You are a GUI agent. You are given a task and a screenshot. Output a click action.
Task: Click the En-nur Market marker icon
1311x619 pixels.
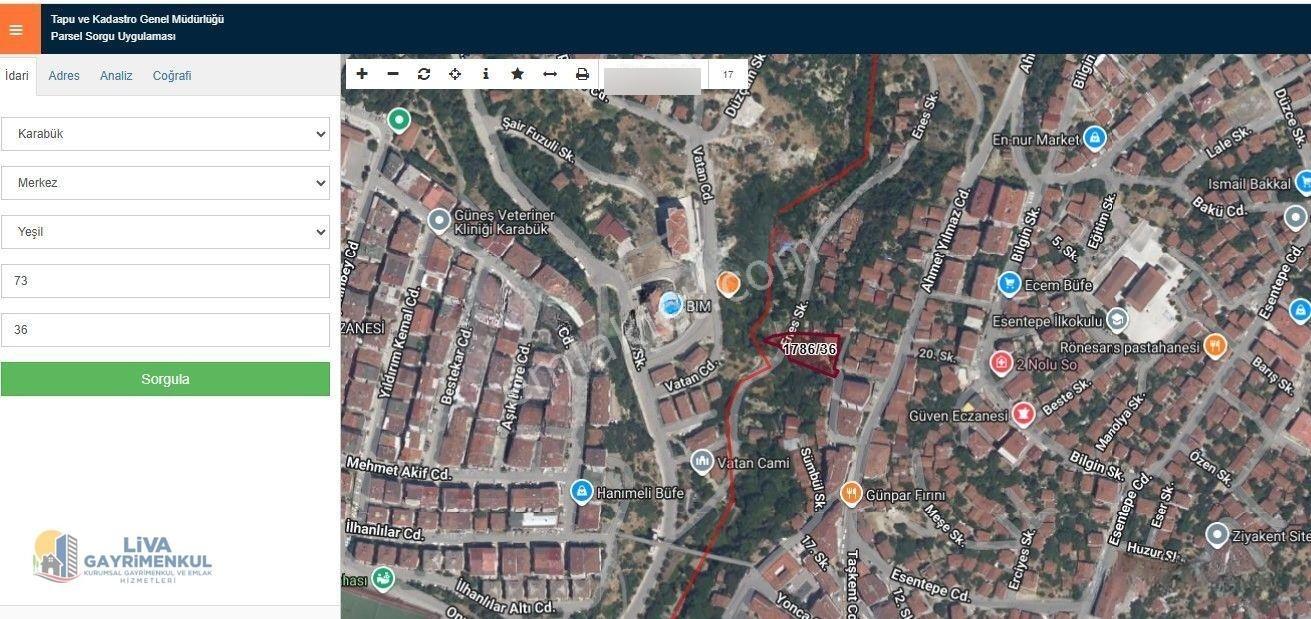[x=1094, y=137]
